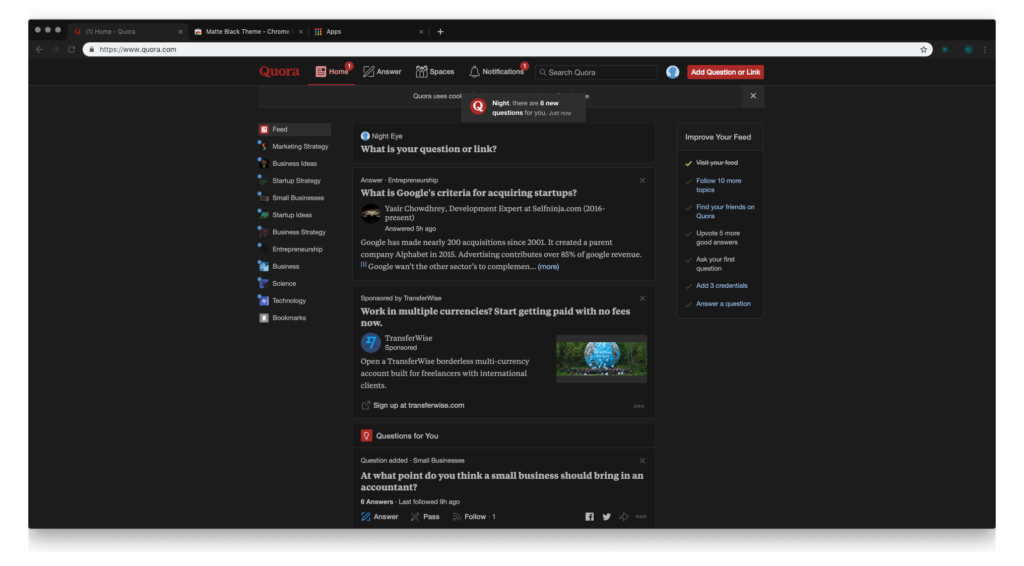Share accountant question on Twitter
Viewport: 1024px width, 566px height.
[x=607, y=516]
